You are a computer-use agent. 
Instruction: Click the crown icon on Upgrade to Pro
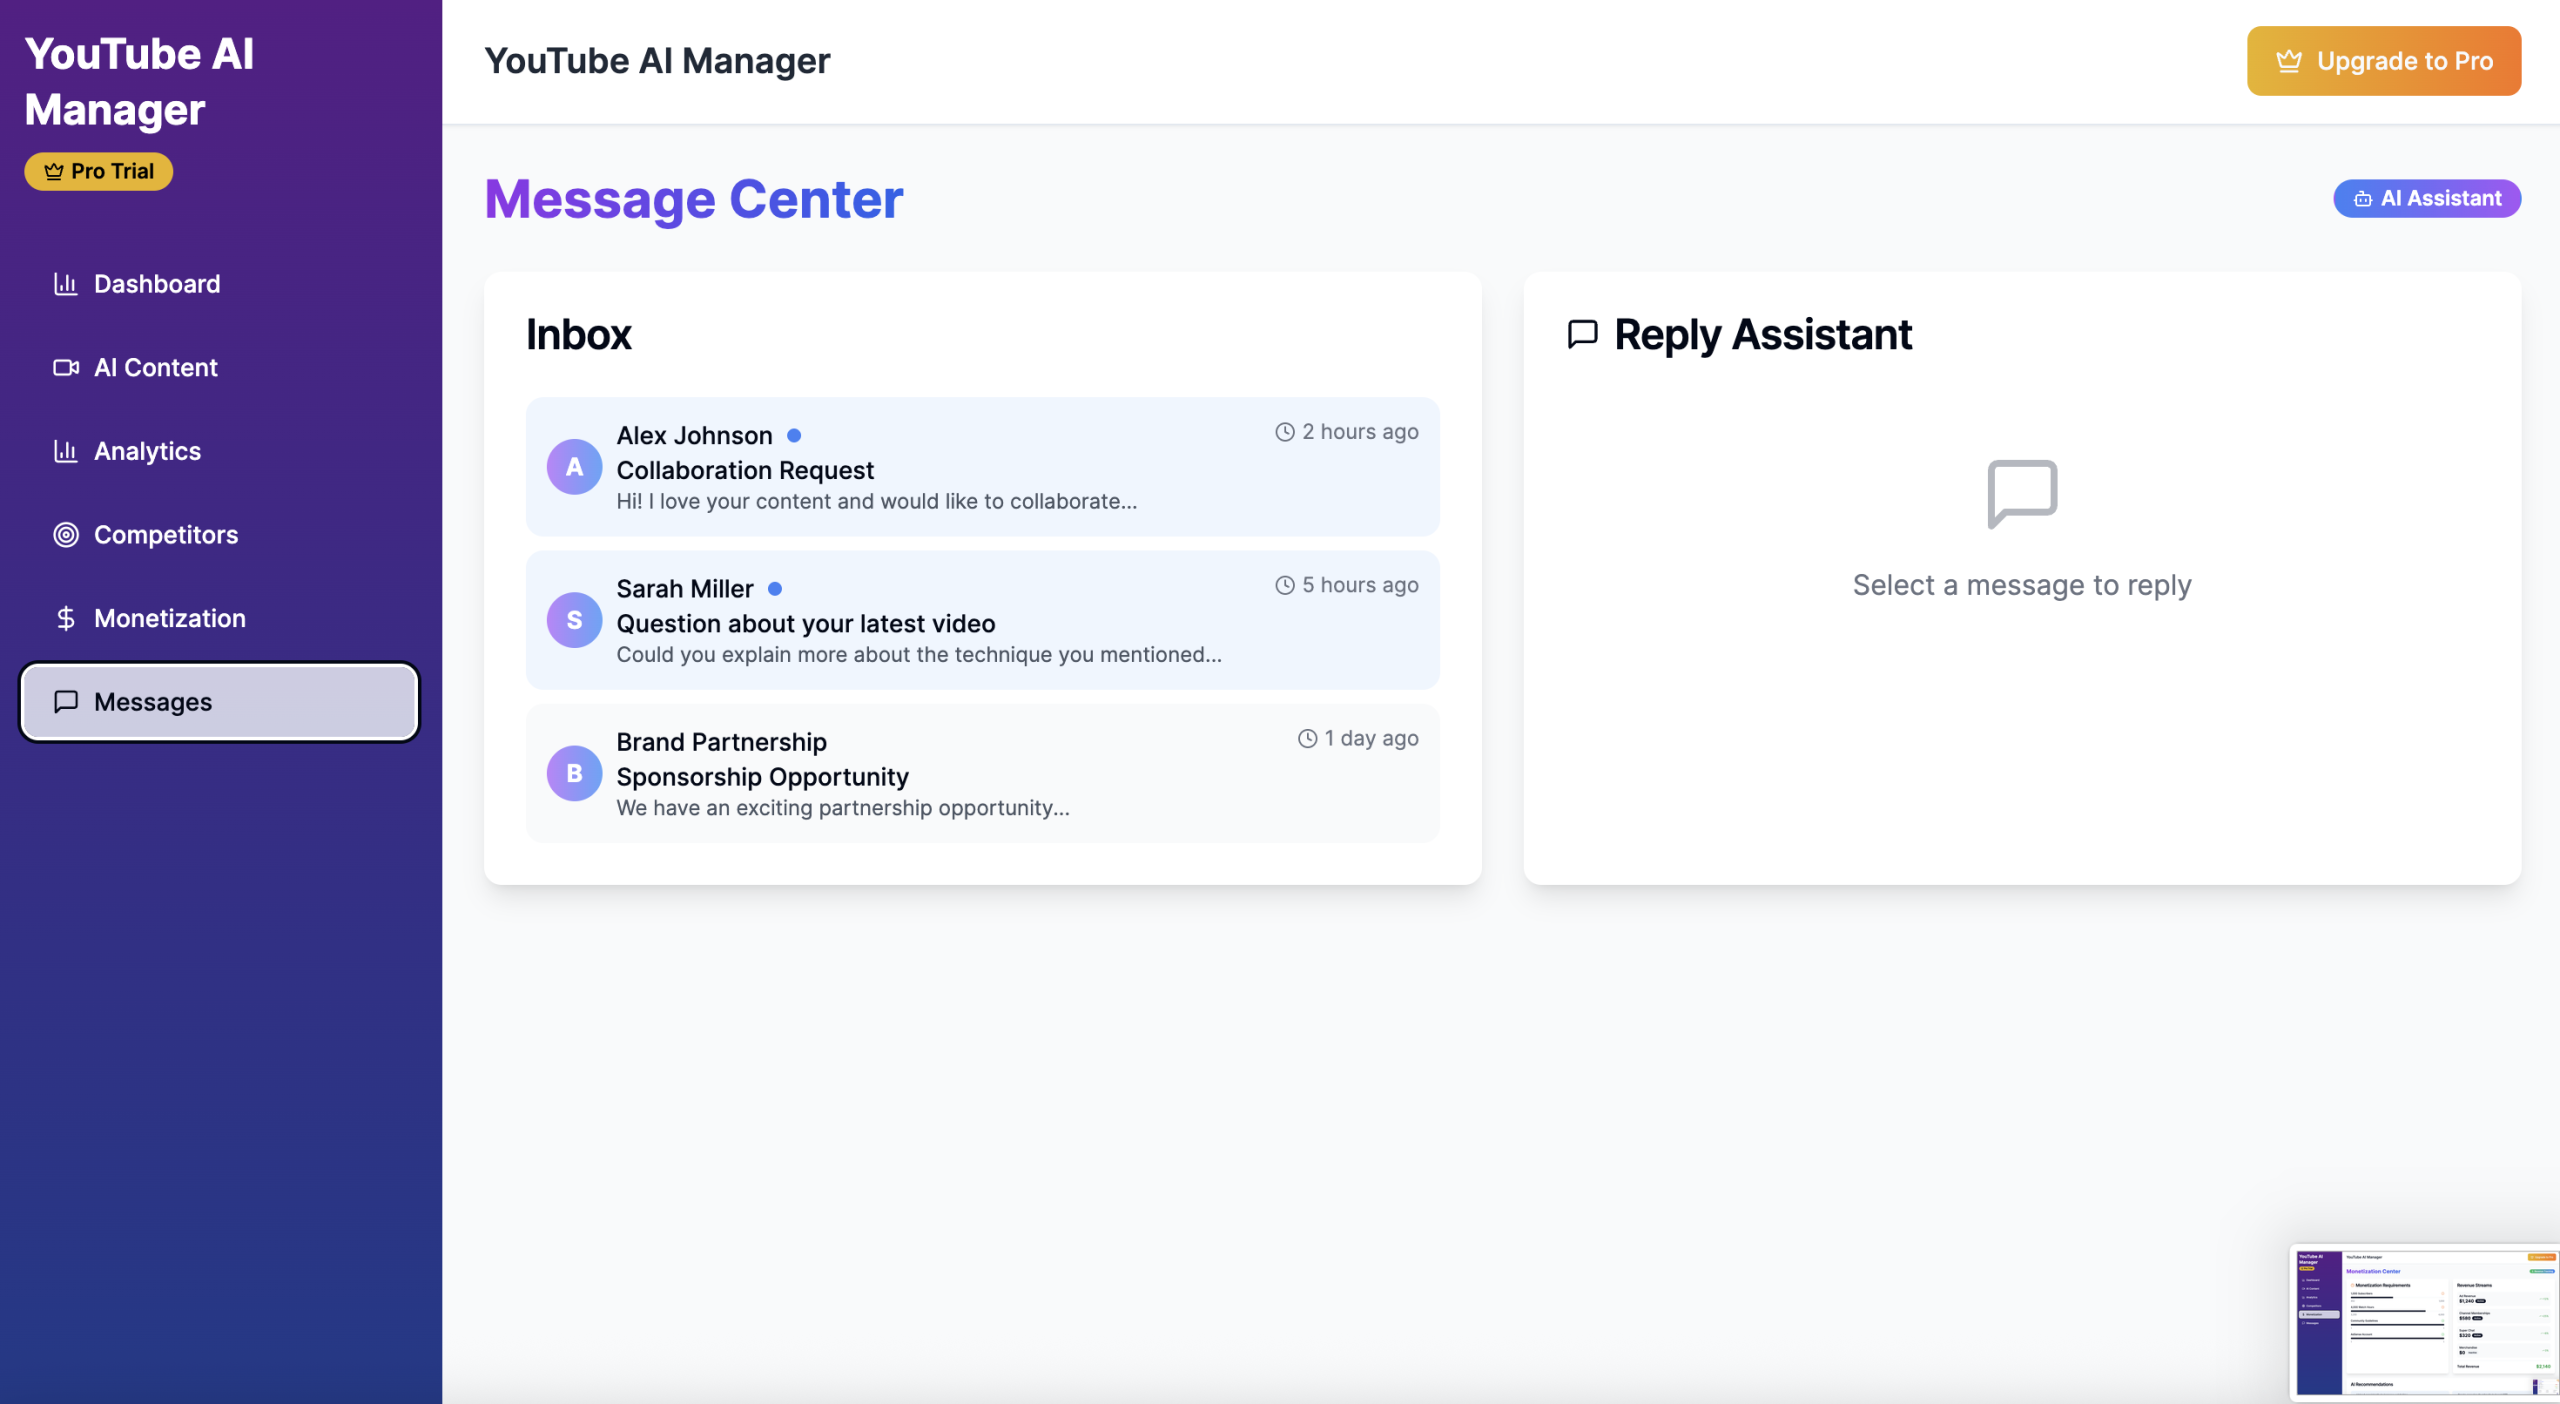click(x=2288, y=61)
